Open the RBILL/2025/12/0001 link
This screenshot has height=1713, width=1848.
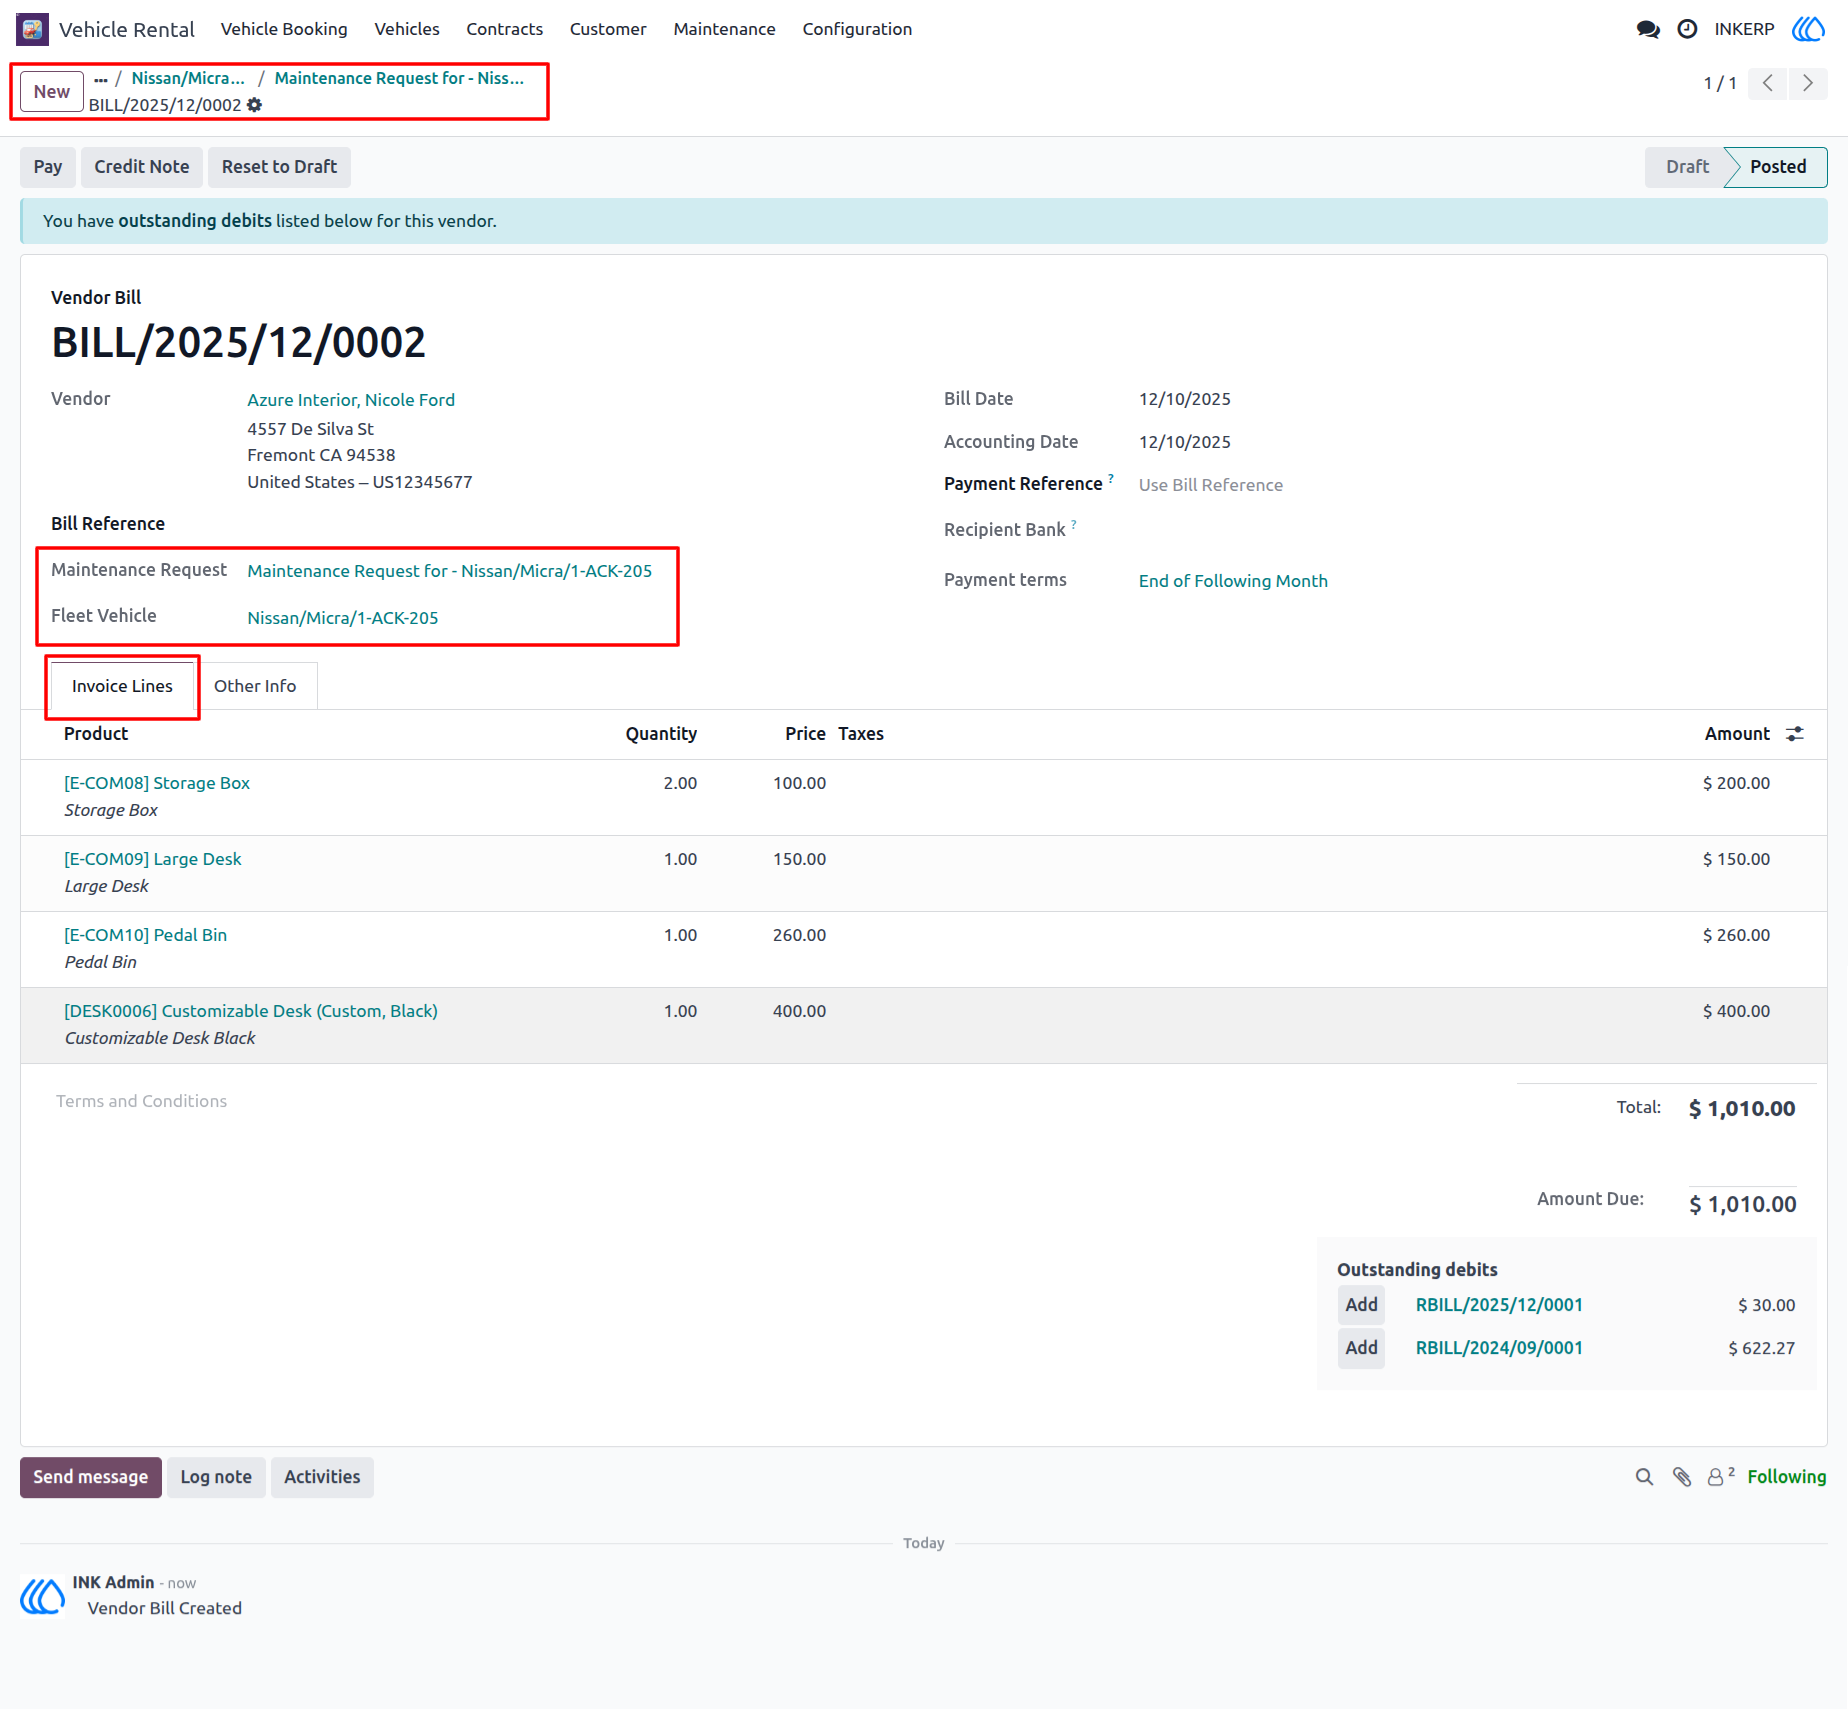click(x=1499, y=1305)
